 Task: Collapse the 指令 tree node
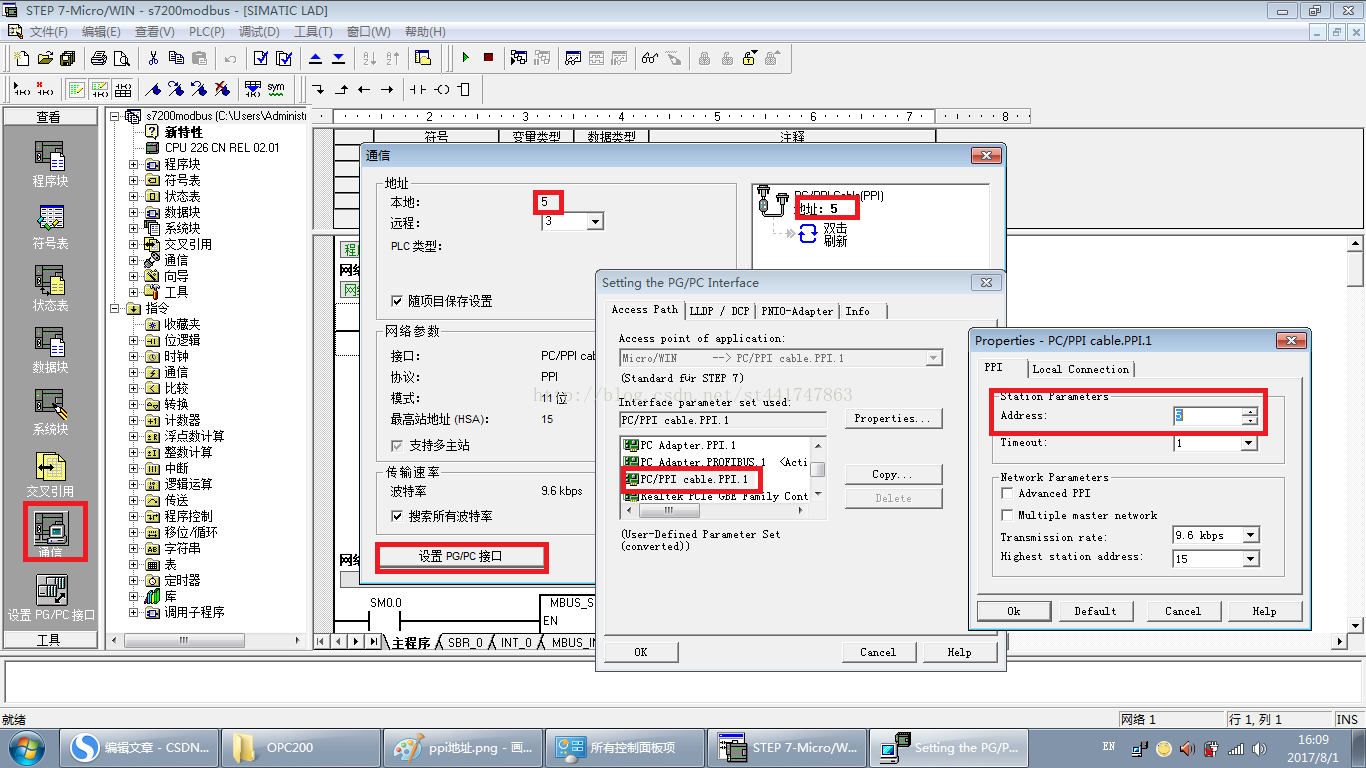point(116,308)
